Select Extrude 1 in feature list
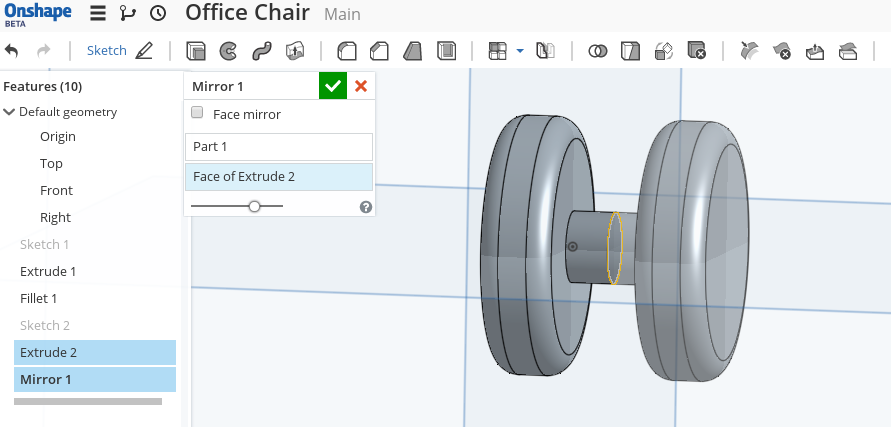The height and width of the screenshot is (427, 891). [48, 271]
